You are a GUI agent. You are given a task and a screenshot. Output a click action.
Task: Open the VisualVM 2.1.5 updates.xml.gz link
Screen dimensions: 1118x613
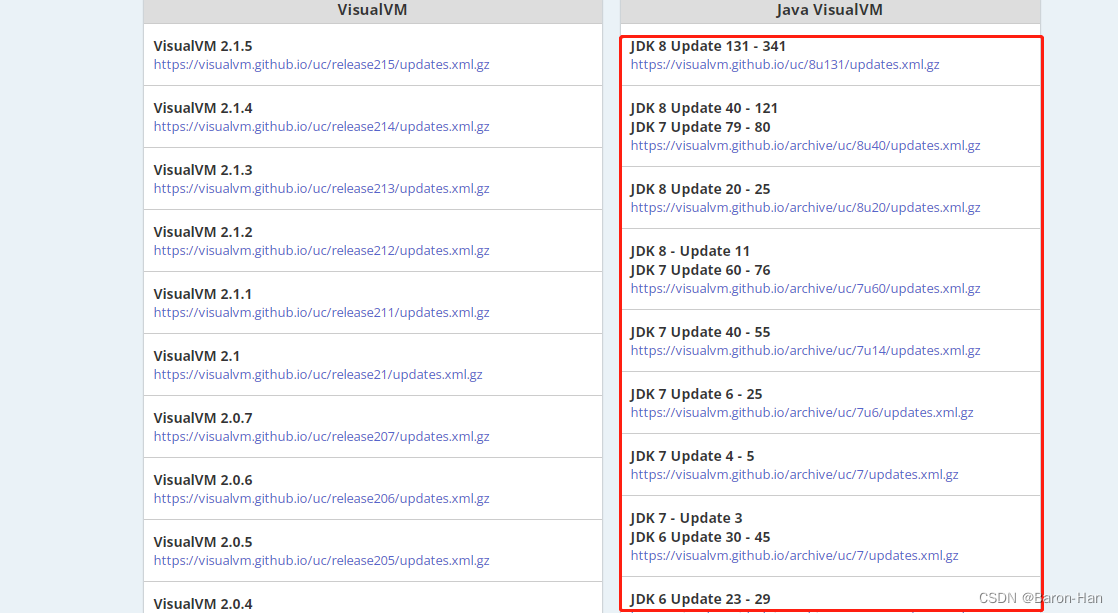(x=321, y=64)
